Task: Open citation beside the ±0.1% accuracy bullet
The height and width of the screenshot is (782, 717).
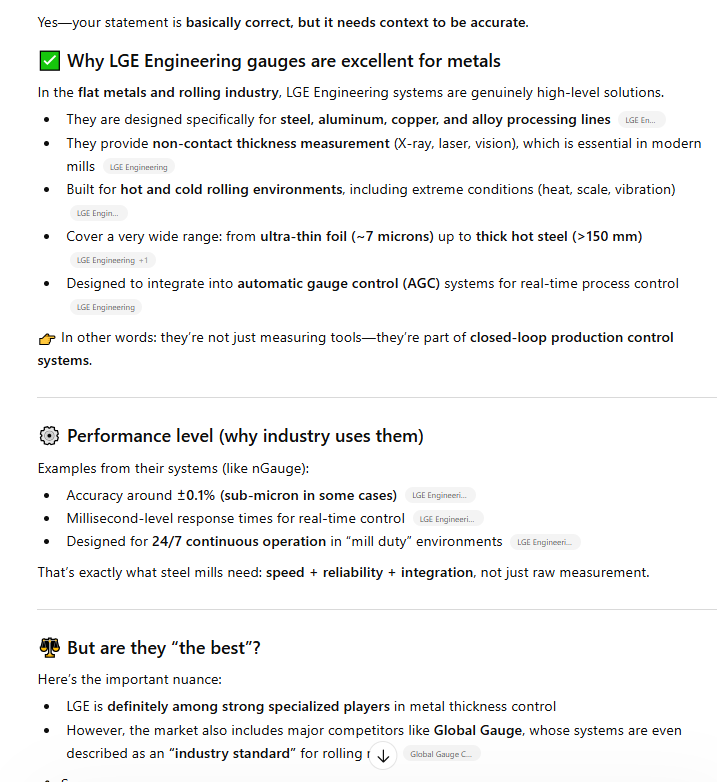Action: click(440, 495)
